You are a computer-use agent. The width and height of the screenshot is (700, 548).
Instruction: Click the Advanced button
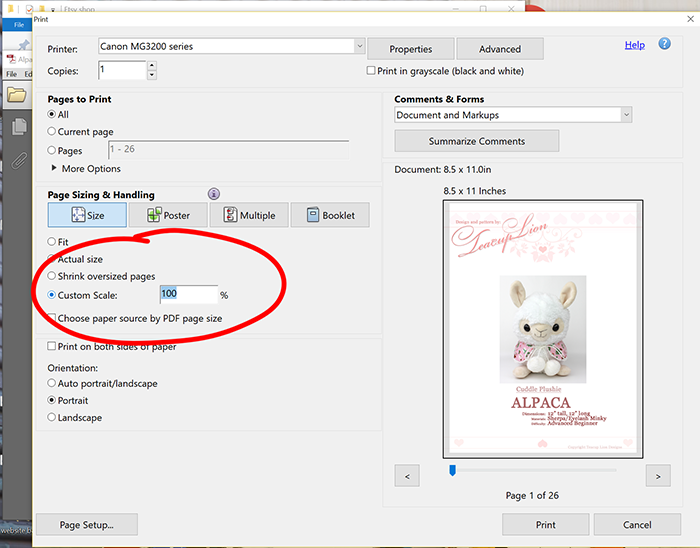click(x=500, y=49)
